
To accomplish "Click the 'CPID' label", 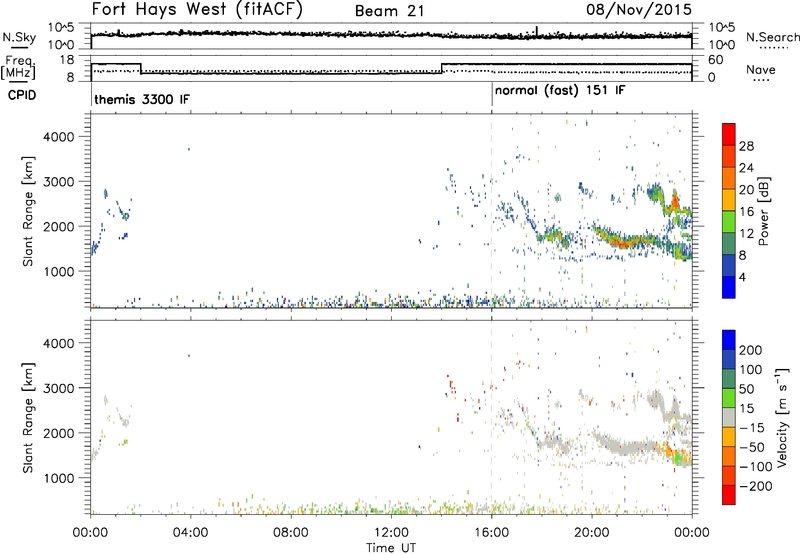I will (22, 95).
